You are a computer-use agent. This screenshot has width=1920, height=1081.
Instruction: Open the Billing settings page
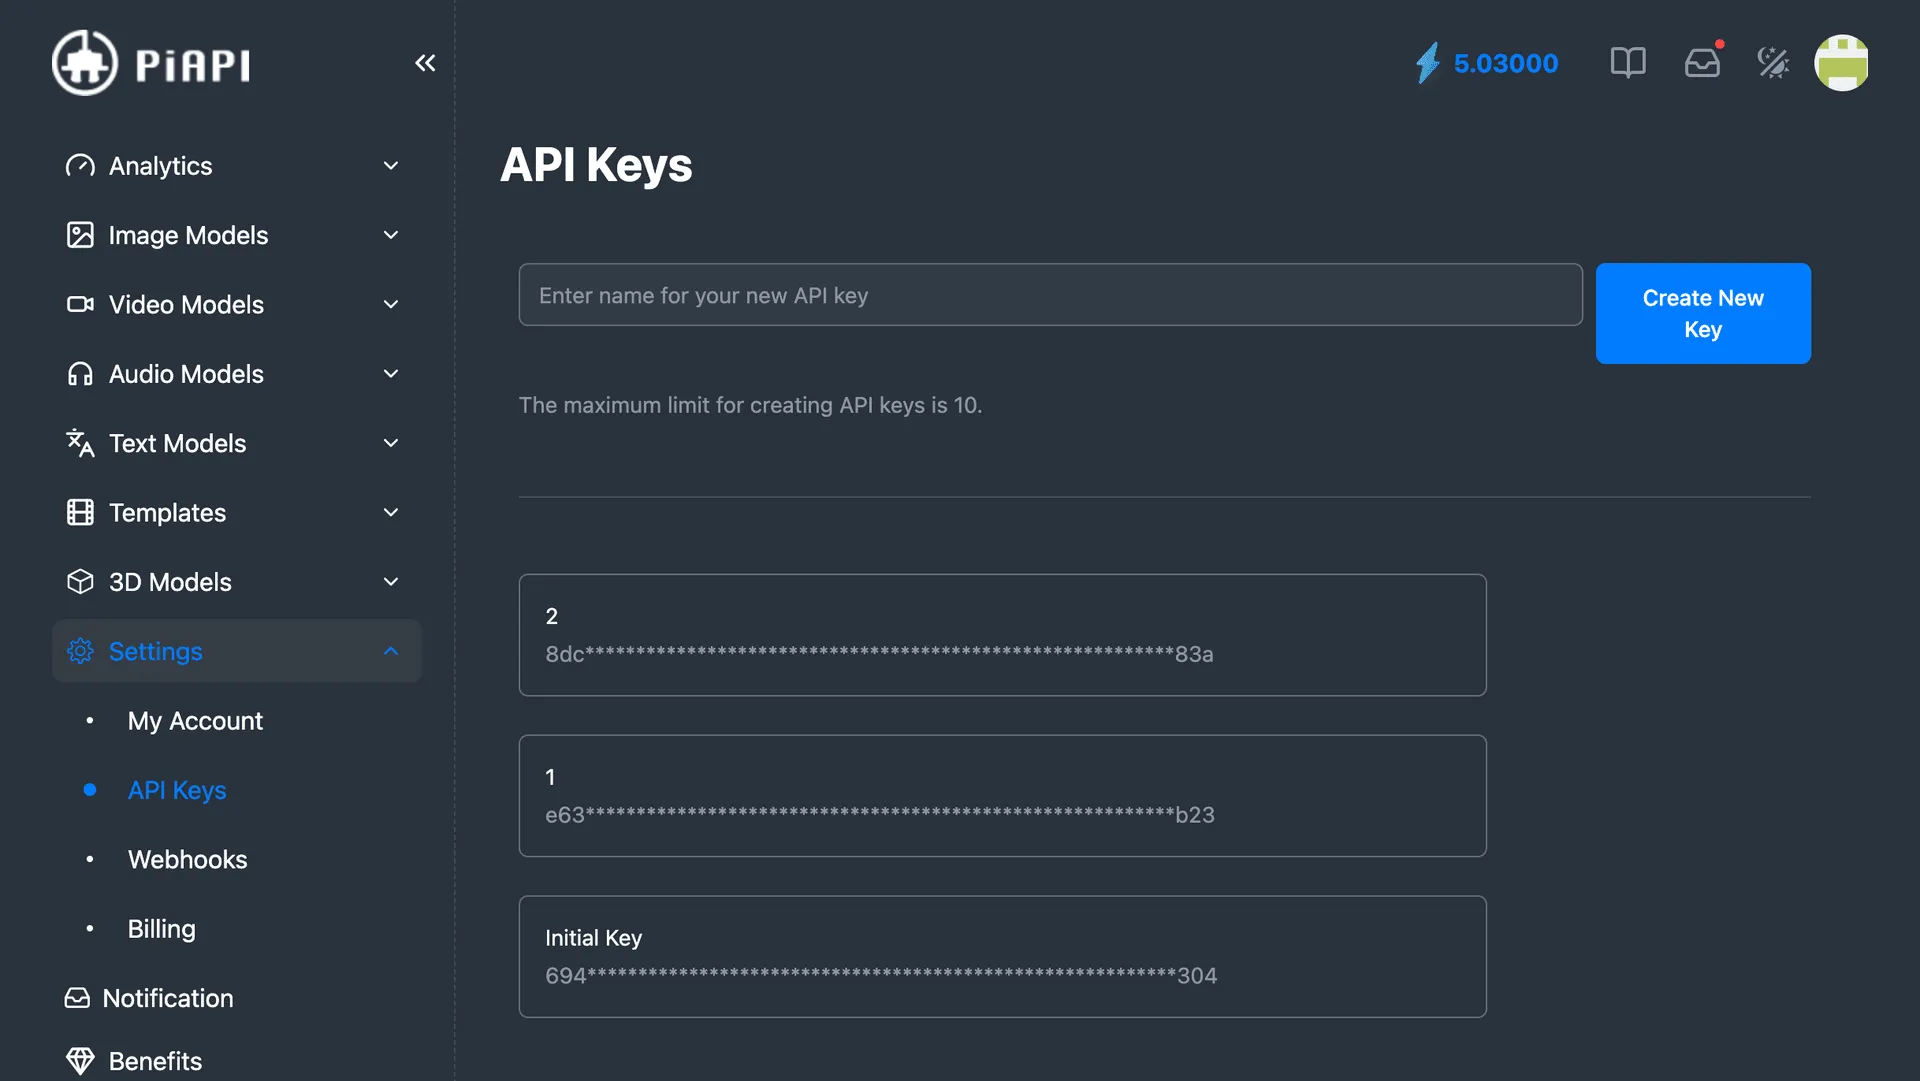pos(161,928)
